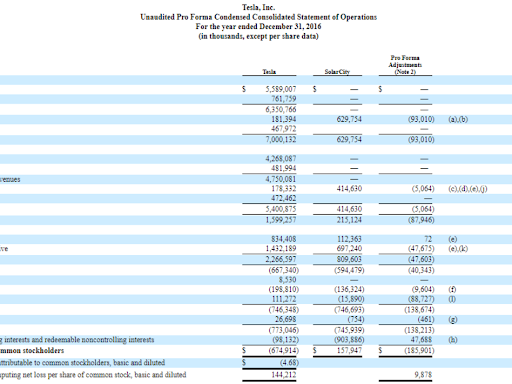The image size is (512, 384).
Task: Click the value 4,750,081
Action: [x=281, y=179]
